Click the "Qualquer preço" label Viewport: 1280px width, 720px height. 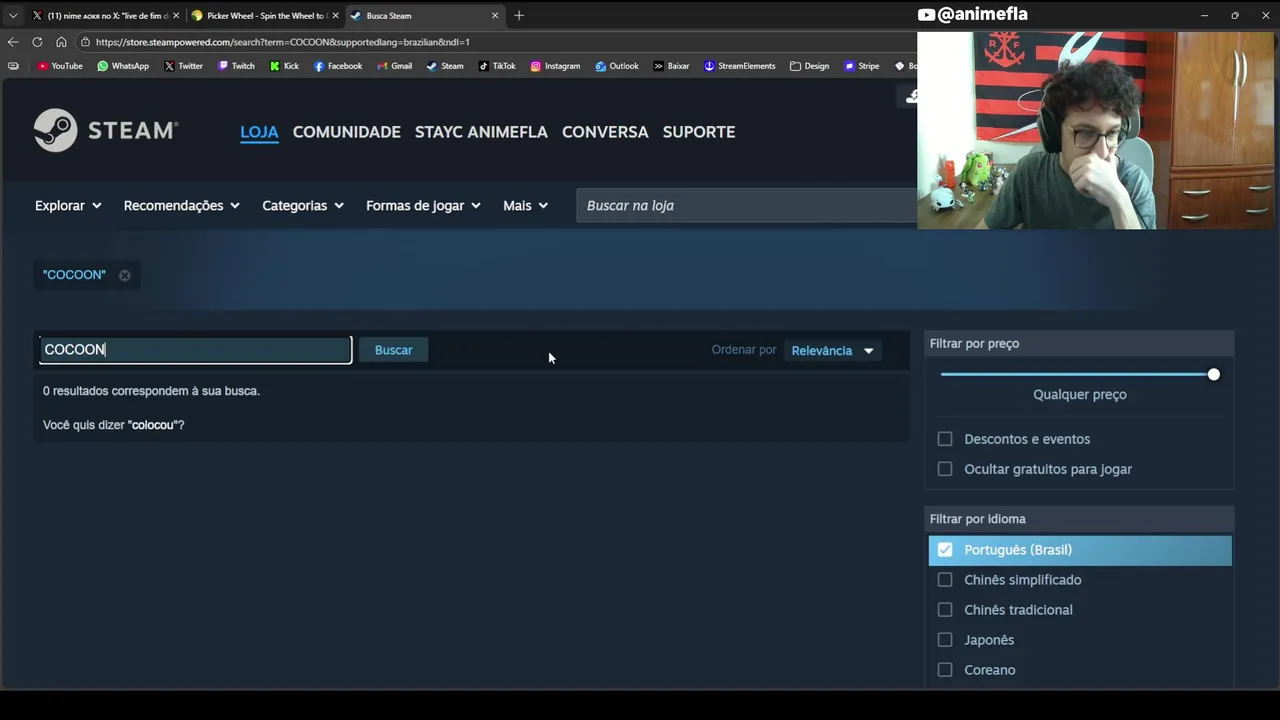(1080, 394)
